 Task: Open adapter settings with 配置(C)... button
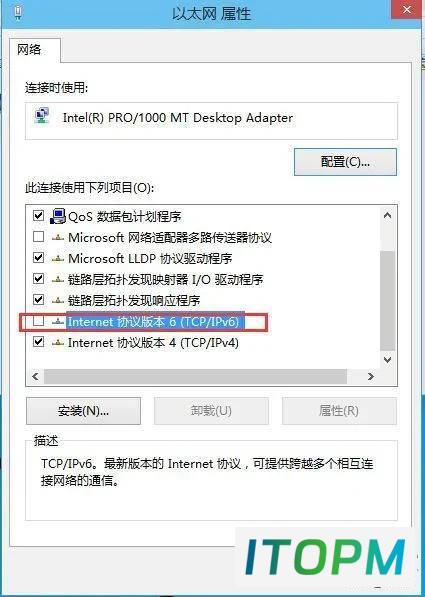point(345,162)
